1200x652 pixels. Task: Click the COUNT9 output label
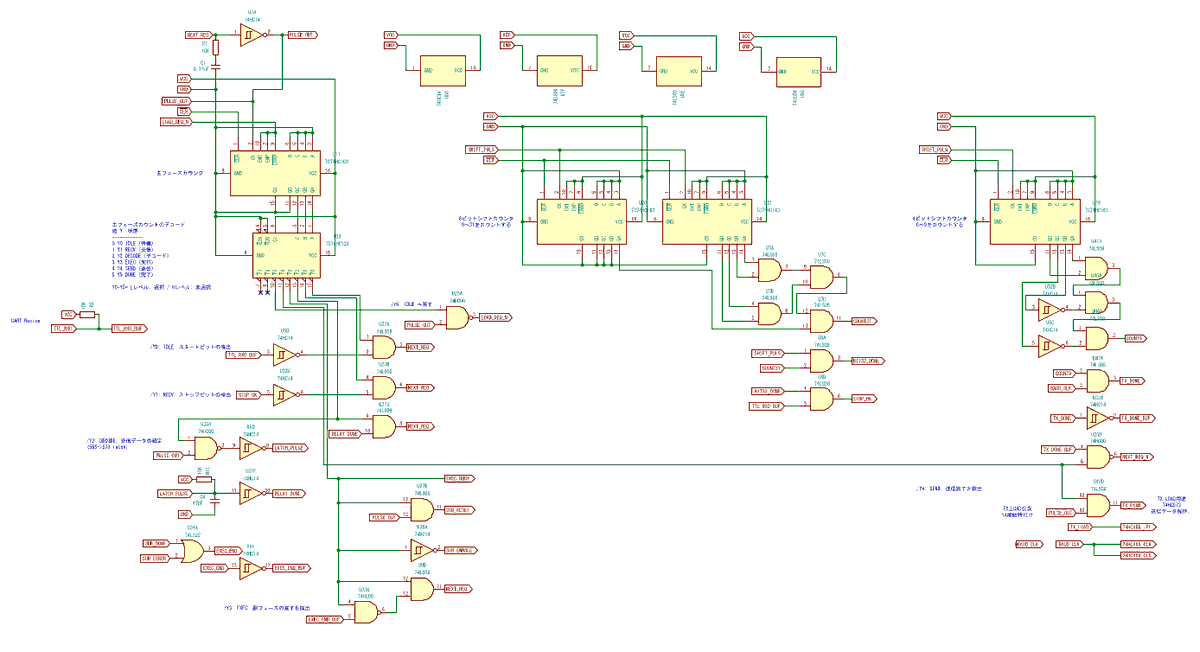pyautogui.click(x=1136, y=338)
